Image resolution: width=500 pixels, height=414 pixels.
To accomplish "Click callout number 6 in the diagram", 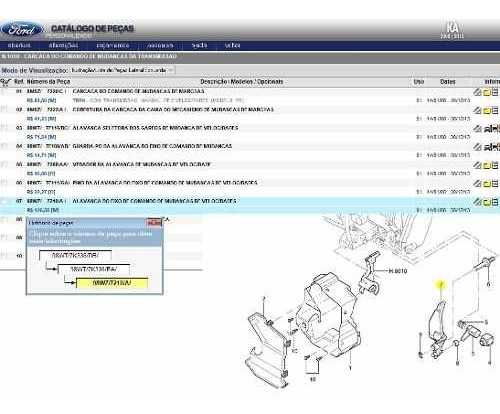I will (489, 284).
